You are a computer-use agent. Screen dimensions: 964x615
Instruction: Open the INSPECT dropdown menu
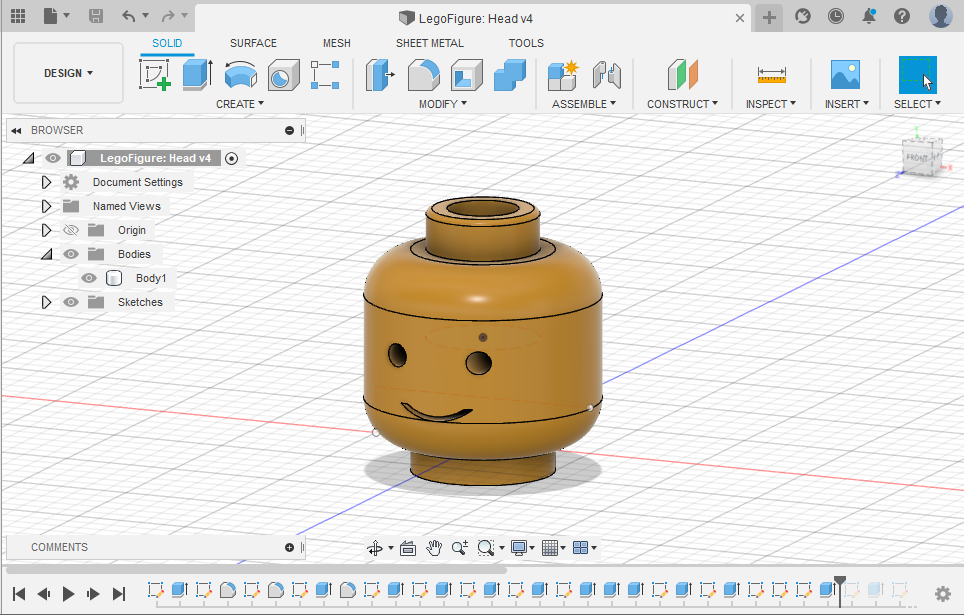click(771, 104)
